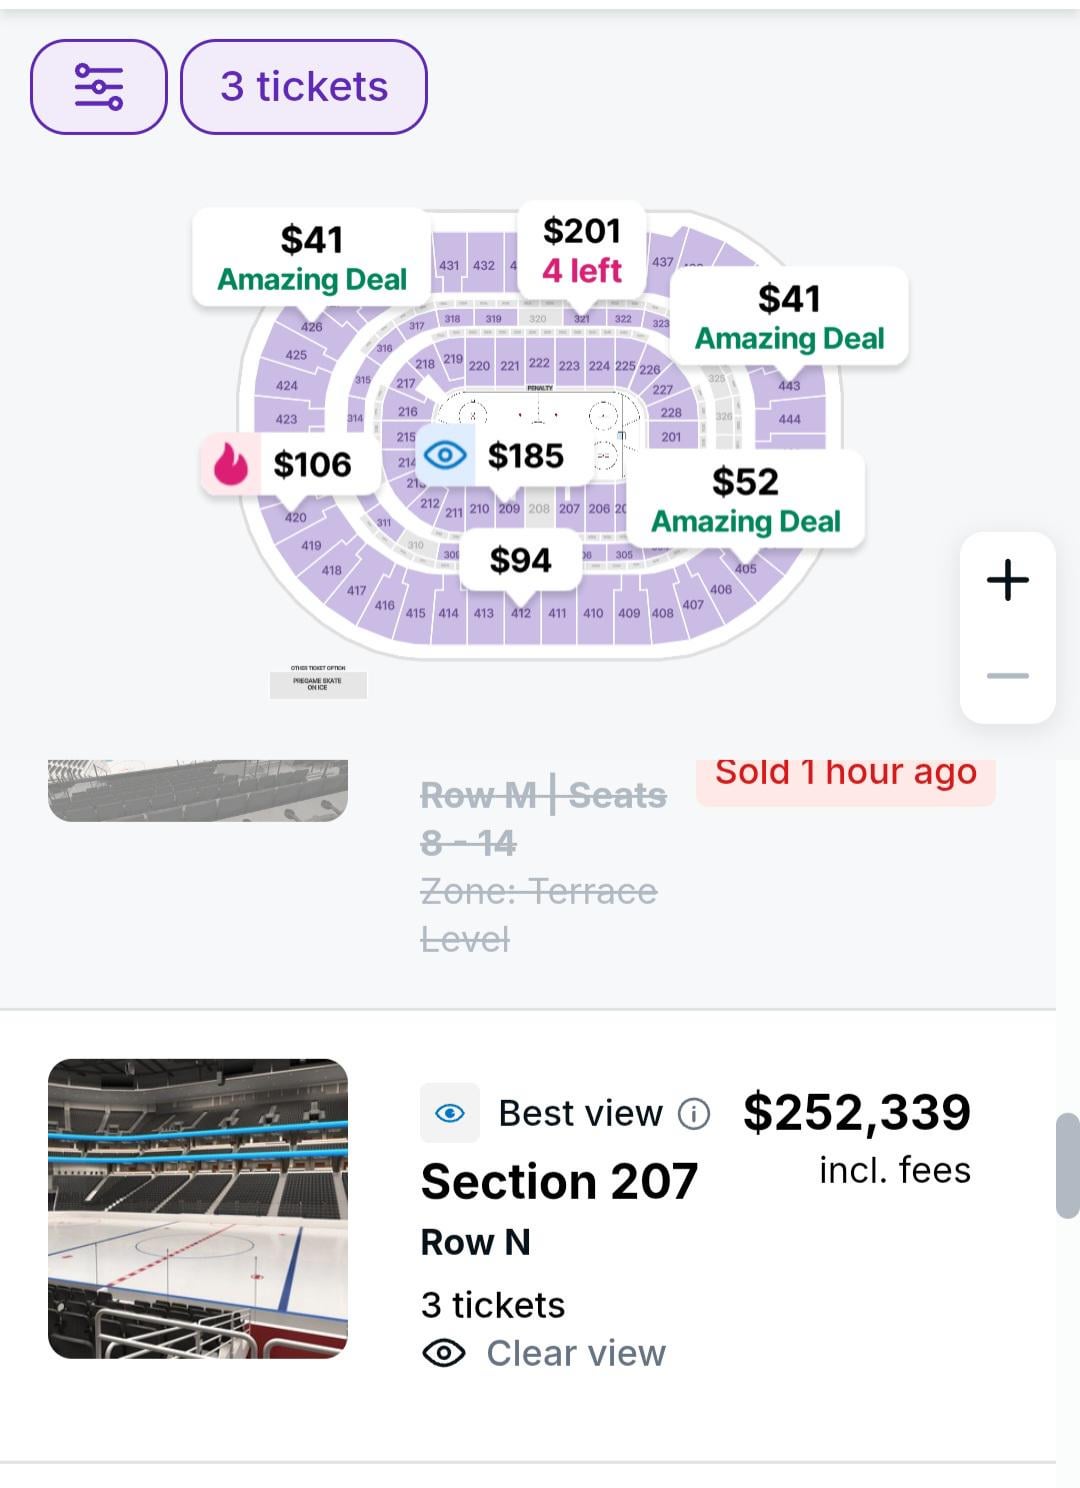
Task: Select section 222 on the seat map
Action: pos(539,363)
